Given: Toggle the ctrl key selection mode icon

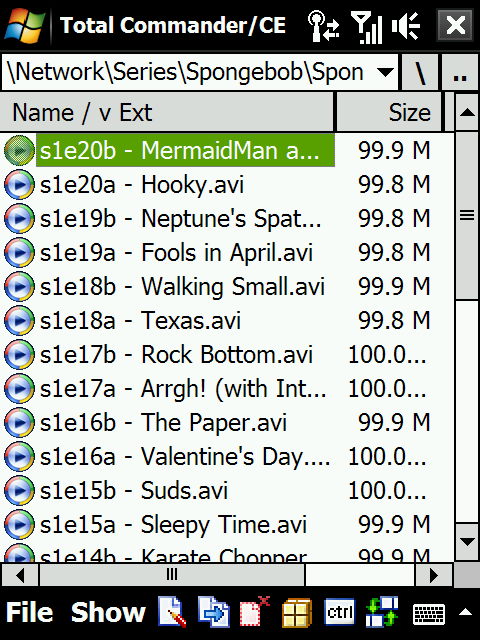Looking at the screenshot, I should [x=340, y=612].
